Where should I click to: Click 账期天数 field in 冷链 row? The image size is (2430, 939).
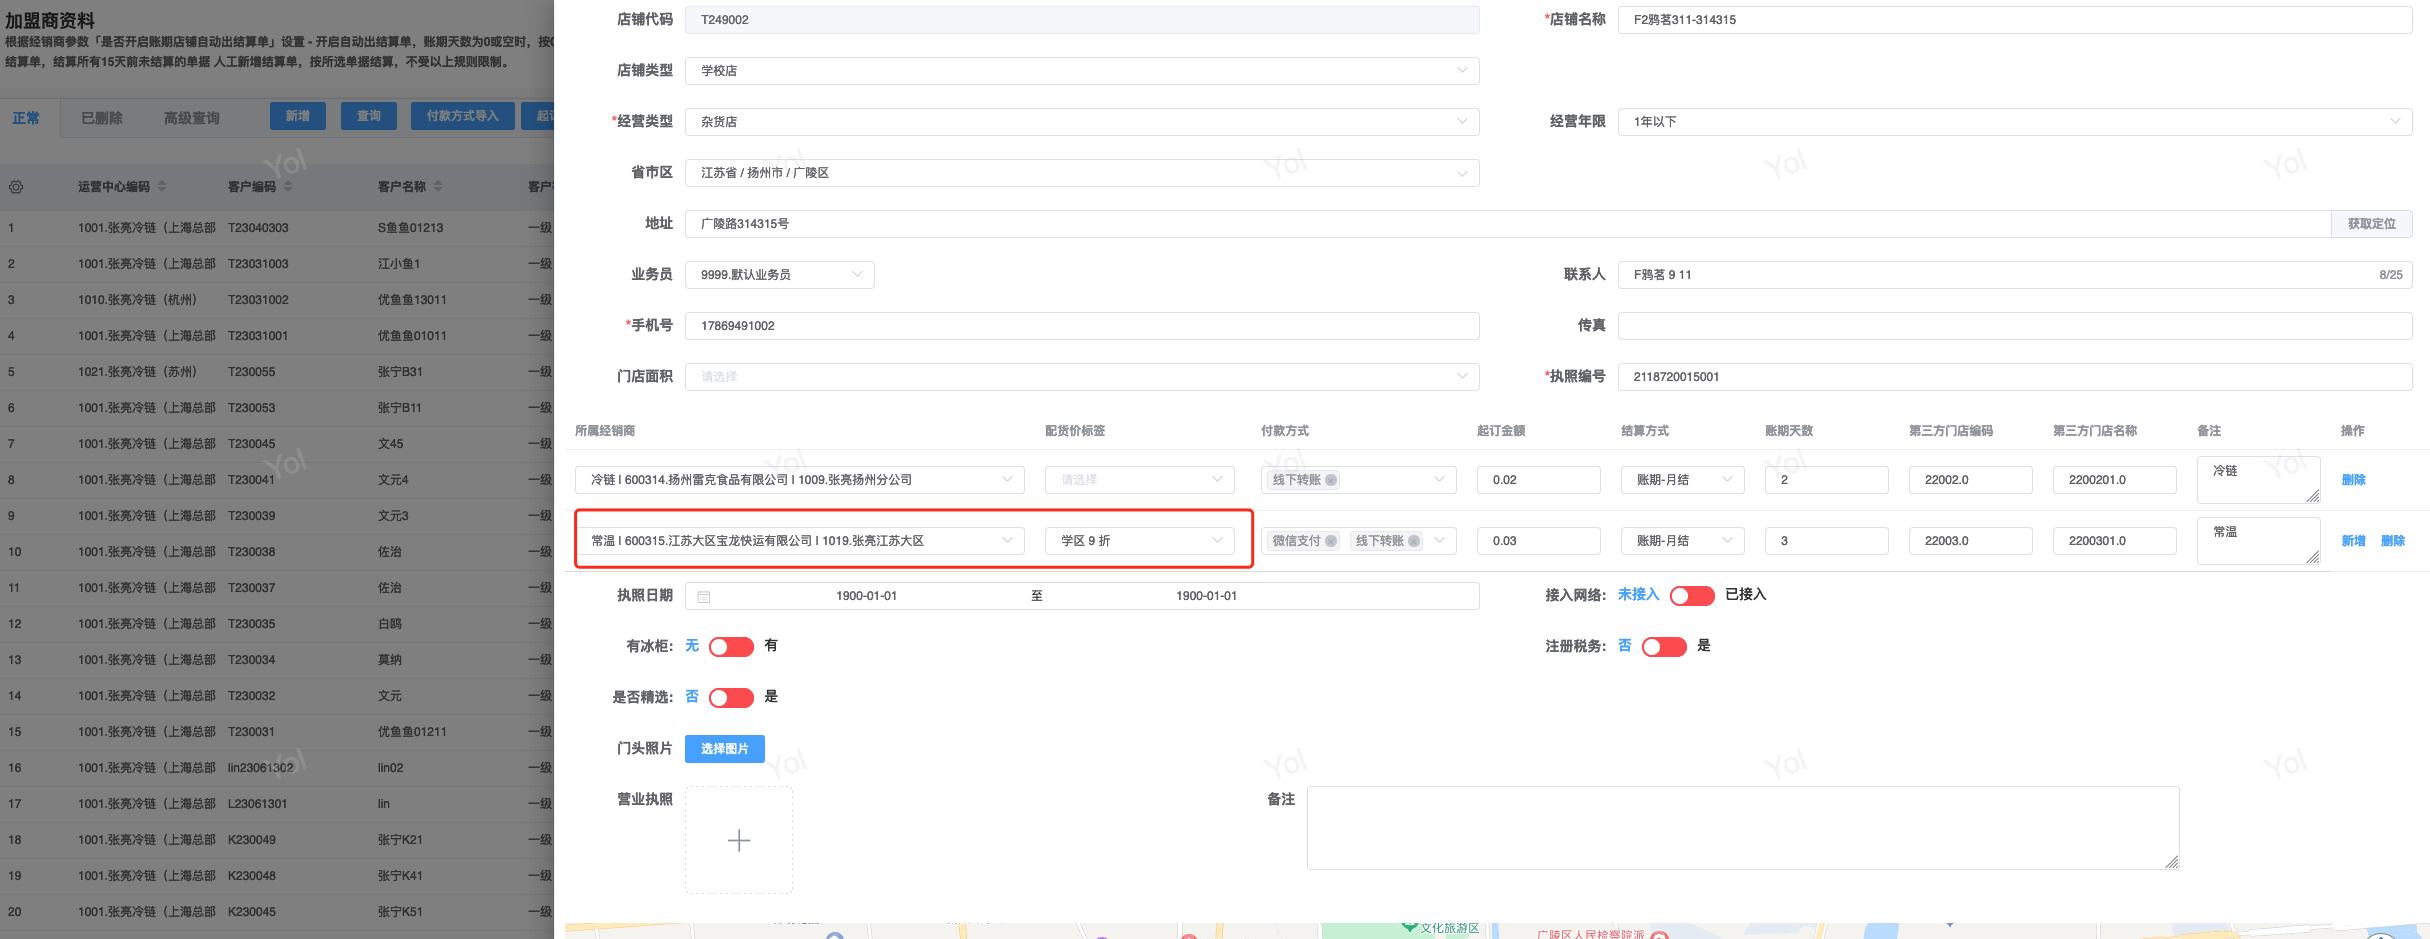click(1827, 480)
